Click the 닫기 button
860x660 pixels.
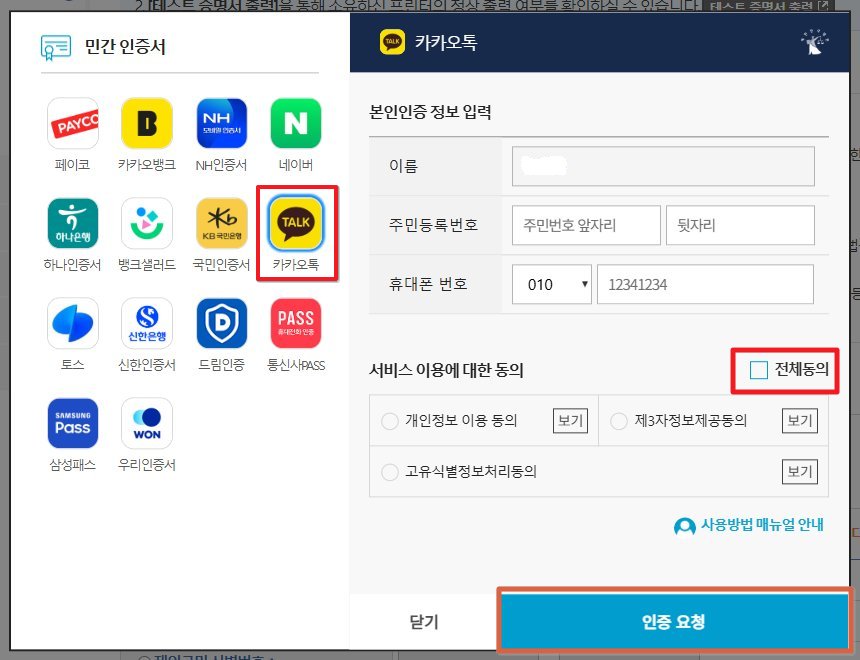pyautogui.click(x=424, y=622)
